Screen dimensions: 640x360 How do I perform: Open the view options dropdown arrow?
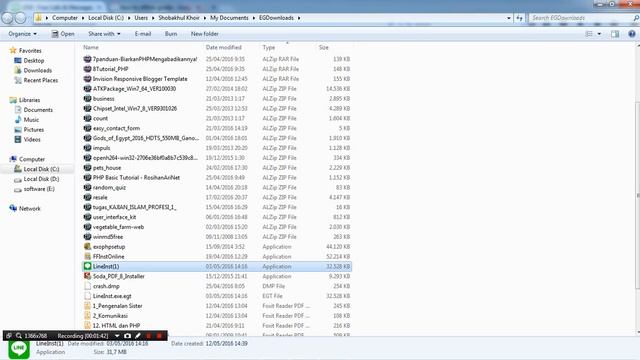coord(599,34)
